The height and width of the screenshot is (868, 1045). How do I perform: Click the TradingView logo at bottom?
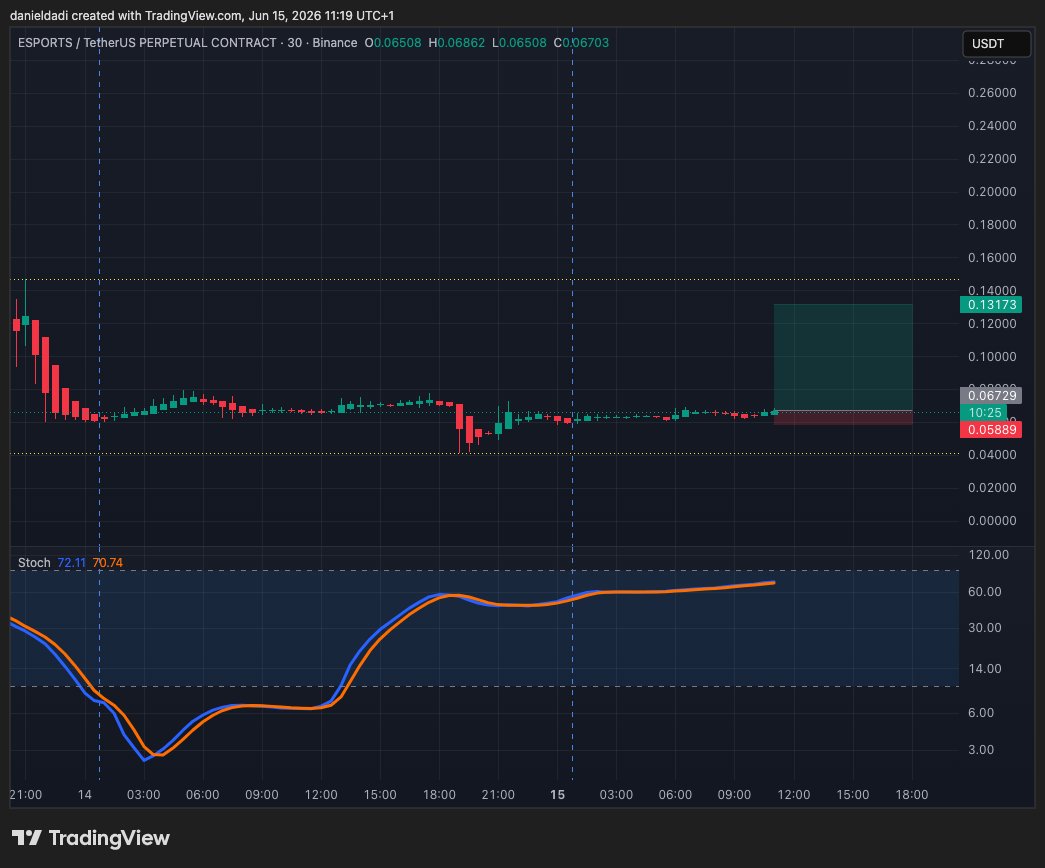click(x=91, y=838)
